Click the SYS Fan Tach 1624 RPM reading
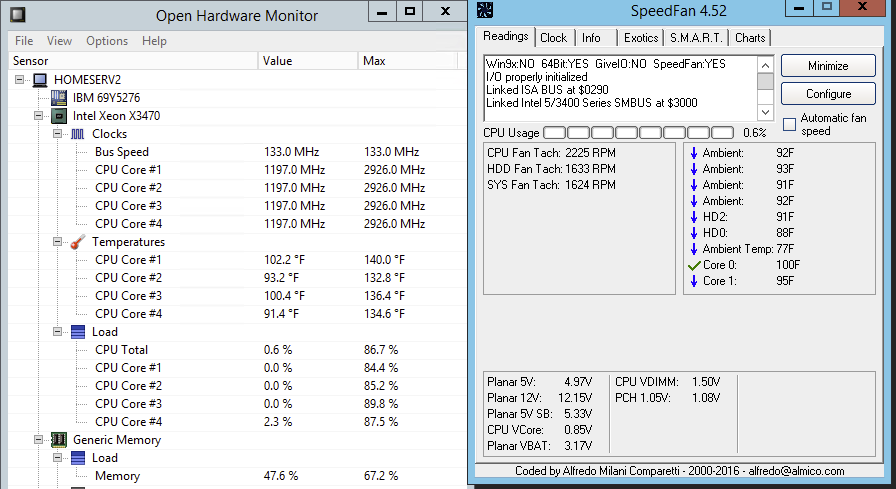 (x=551, y=185)
